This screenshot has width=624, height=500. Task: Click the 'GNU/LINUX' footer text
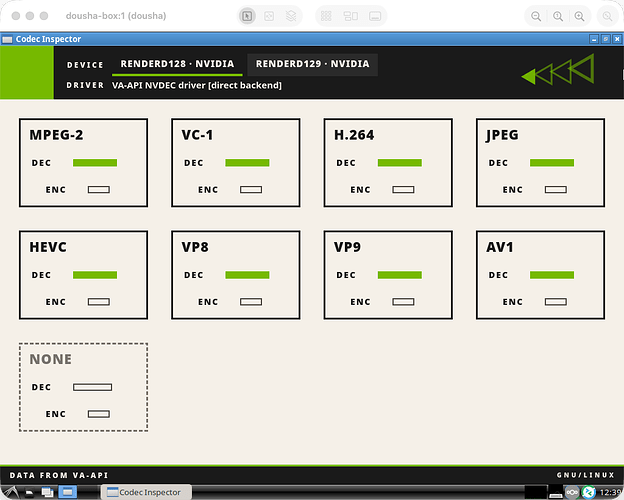coord(585,475)
